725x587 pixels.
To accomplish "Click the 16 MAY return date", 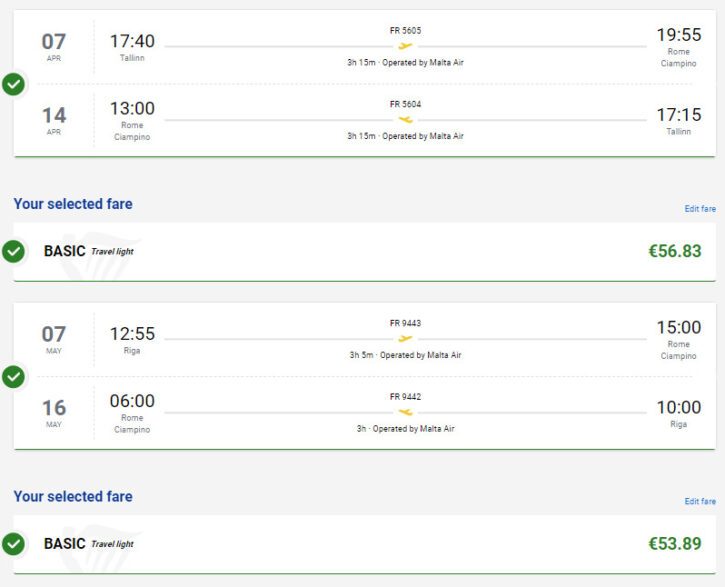I will point(54,413).
